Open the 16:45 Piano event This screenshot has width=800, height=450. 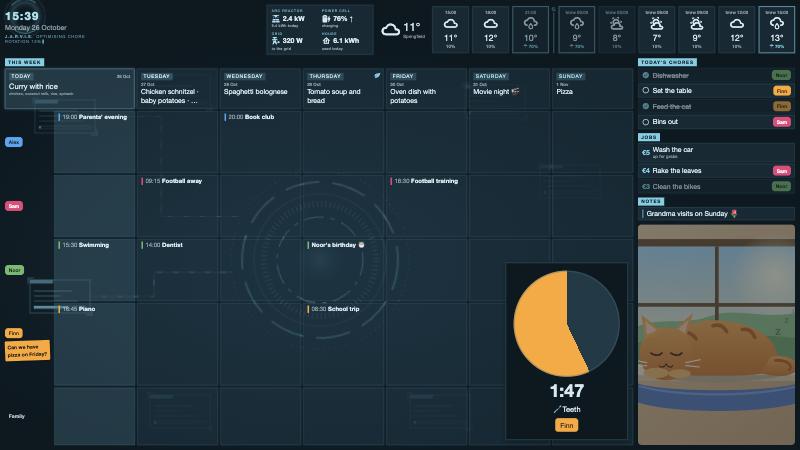[77, 309]
